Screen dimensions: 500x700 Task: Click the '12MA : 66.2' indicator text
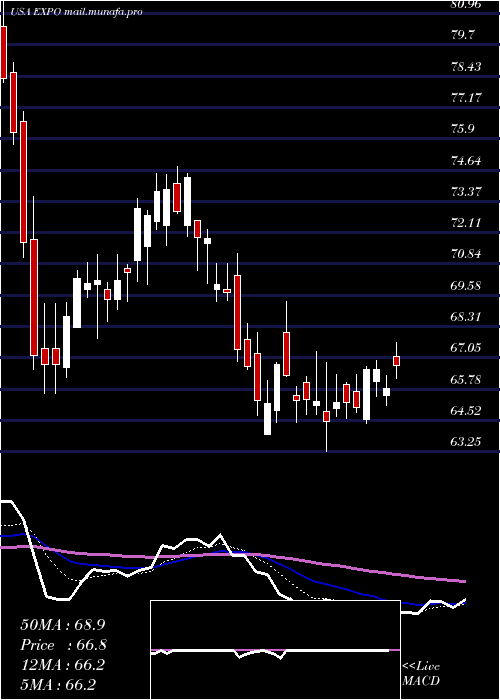click(62, 665)
